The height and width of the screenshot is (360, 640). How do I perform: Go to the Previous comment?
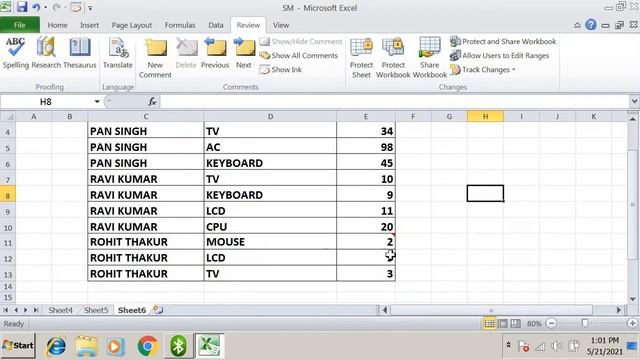click(x=215, y=53)
